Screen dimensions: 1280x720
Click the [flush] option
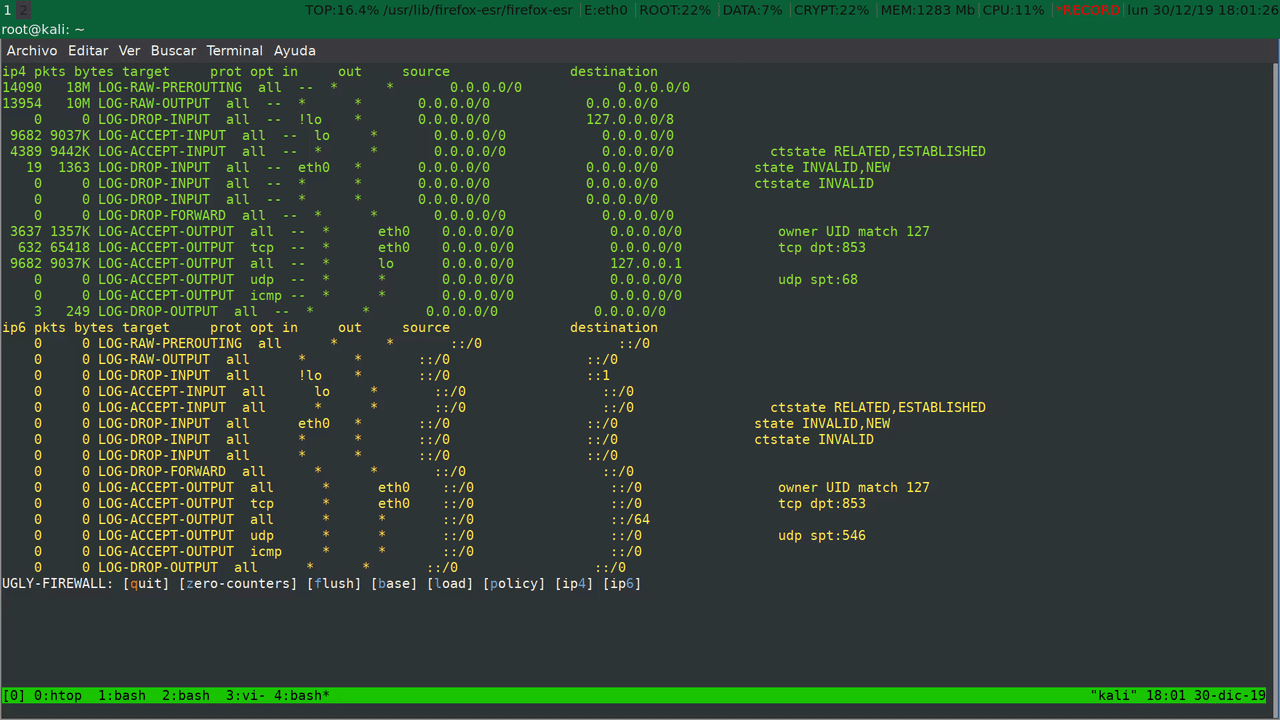tap(334, 583)
